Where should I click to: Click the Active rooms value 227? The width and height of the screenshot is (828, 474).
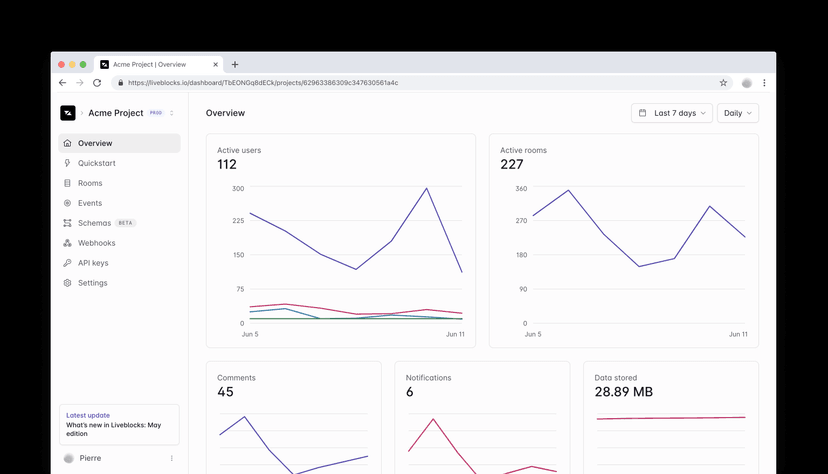click(x=512, y=165)
